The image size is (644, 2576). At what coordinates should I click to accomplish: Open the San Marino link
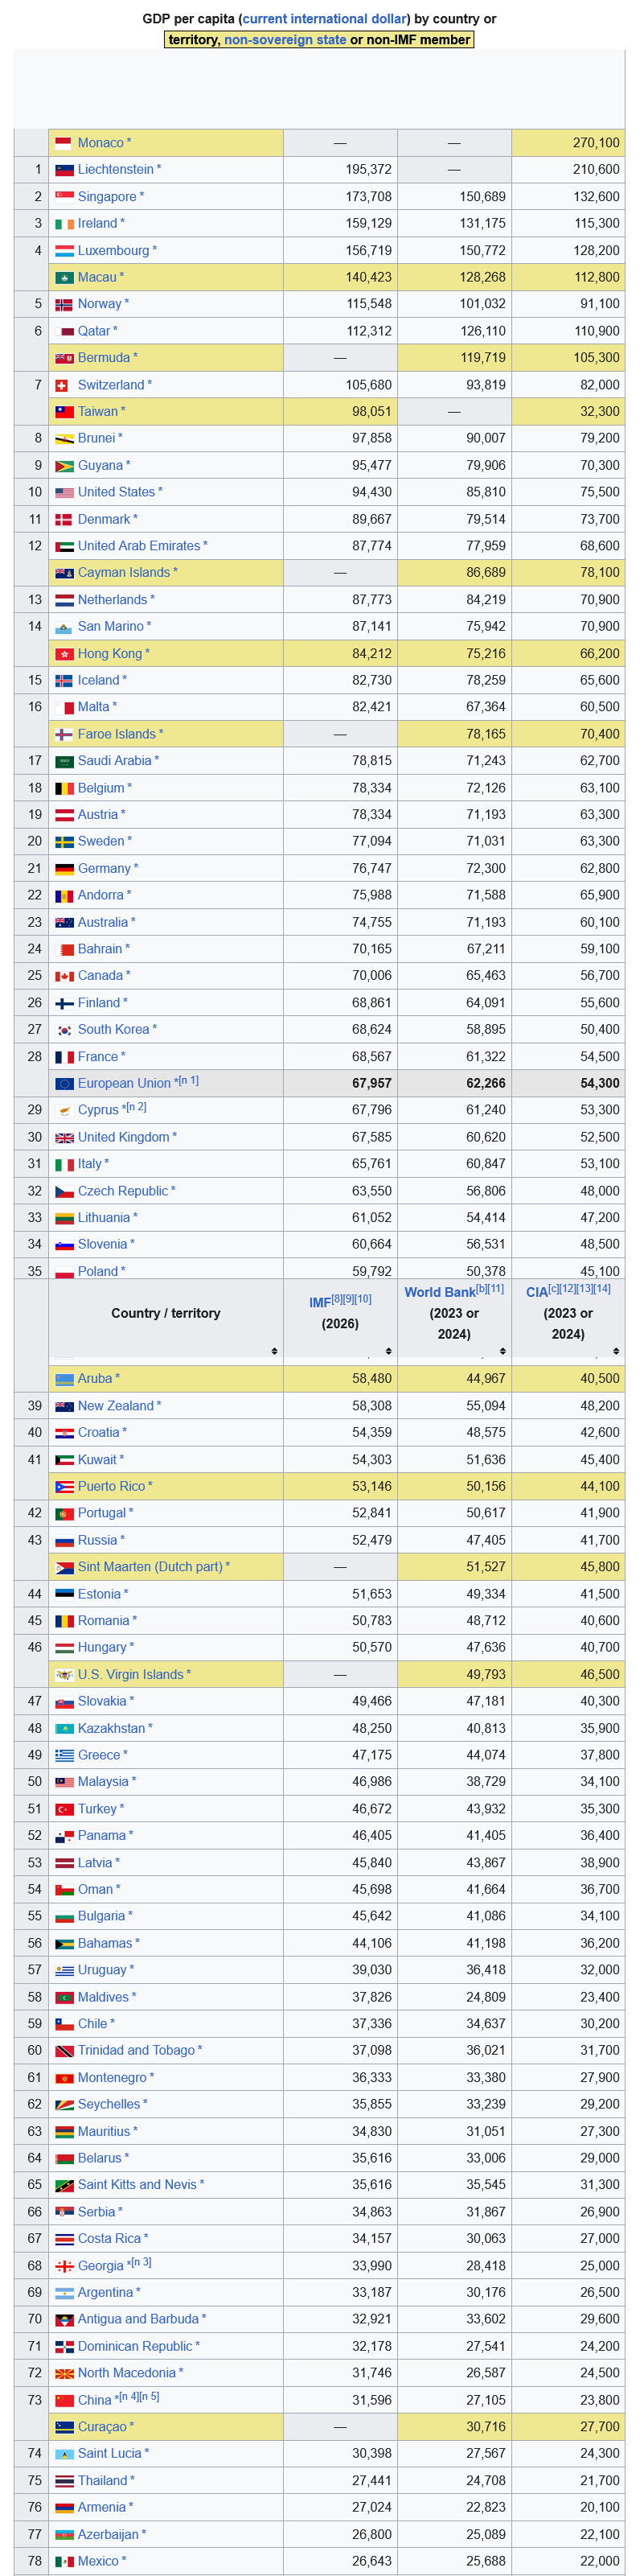click(110, 627)
